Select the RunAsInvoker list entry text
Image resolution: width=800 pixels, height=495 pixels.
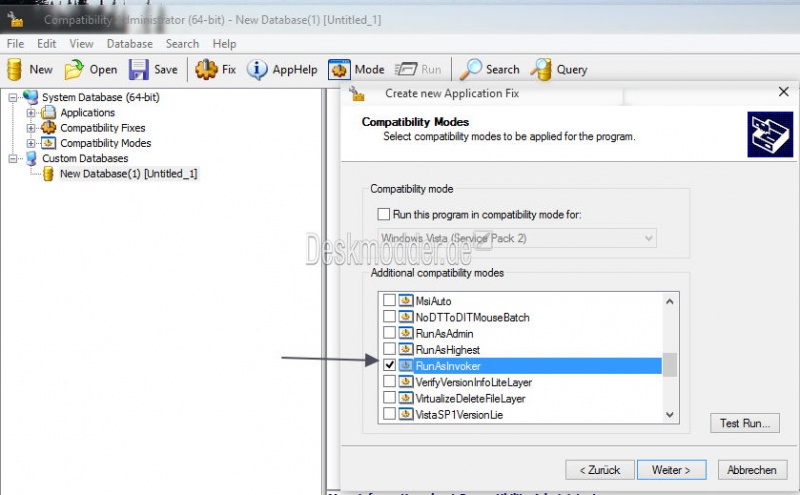[448, 366]
